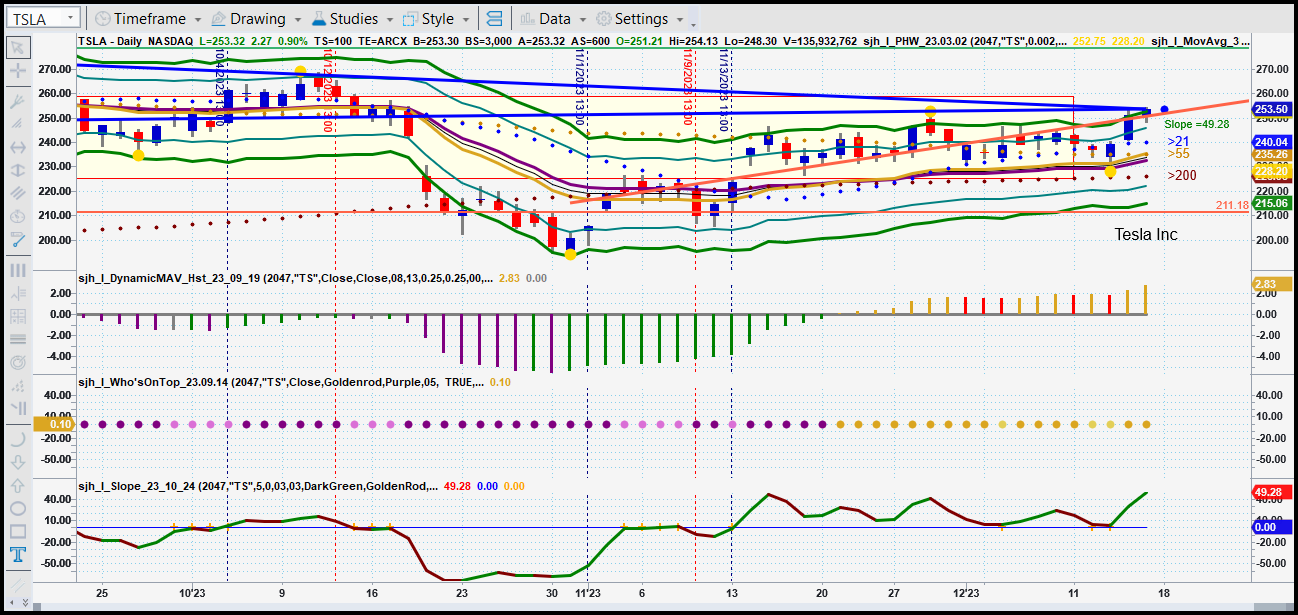1298x615 pixels.
Task: Click the 11'23 date axis label
Action: (x=587, y=592)
